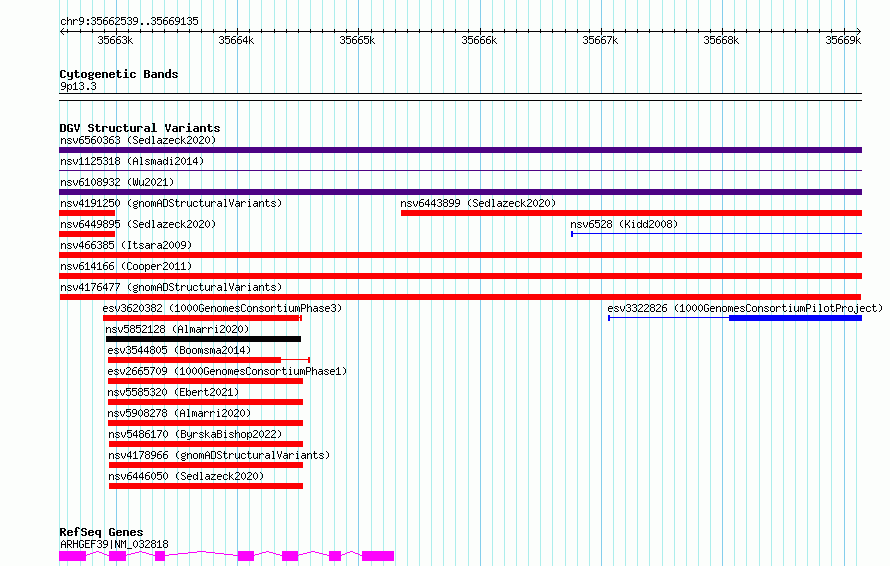Select the red bar under esv2665709
This screenshot has width=890, height=566.
coord(205,381)
